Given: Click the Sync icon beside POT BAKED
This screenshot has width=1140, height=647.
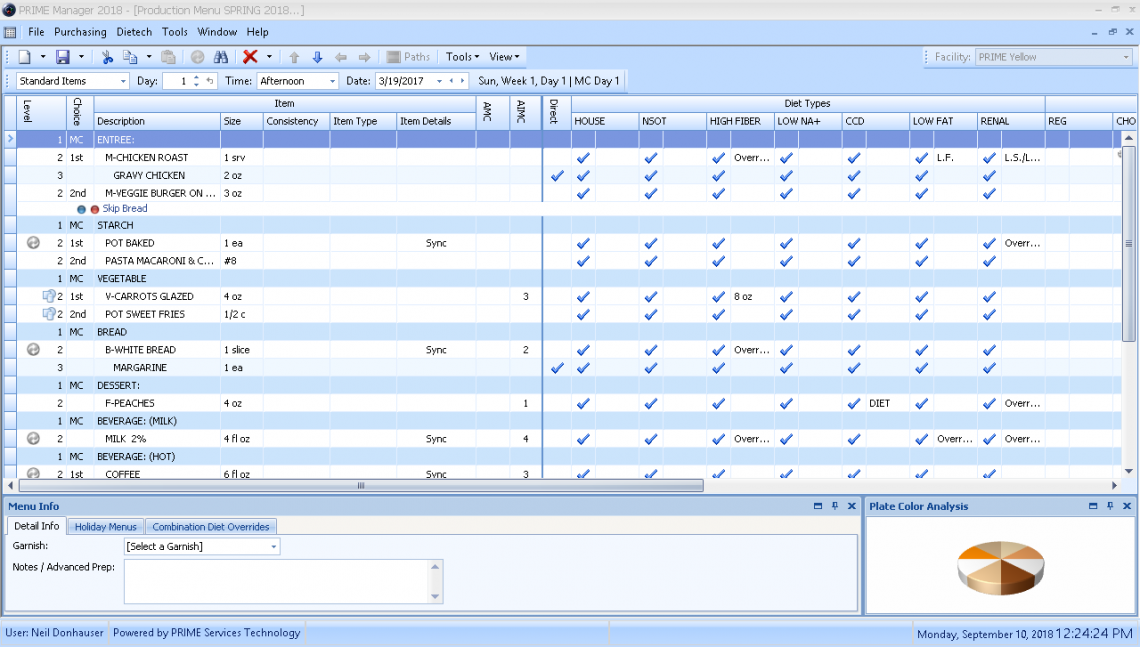Looking at the screenshot, I should (31, 243).
